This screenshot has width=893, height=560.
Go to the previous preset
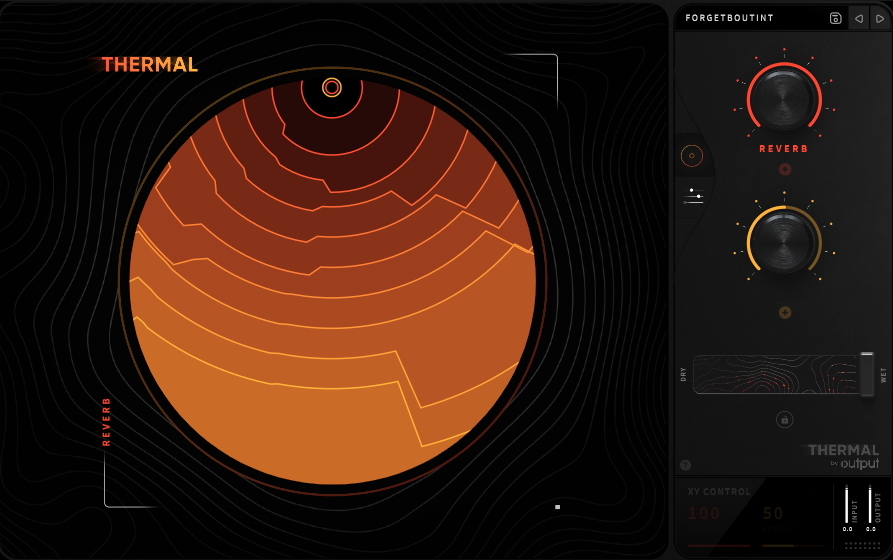click(x=858, y=18)
